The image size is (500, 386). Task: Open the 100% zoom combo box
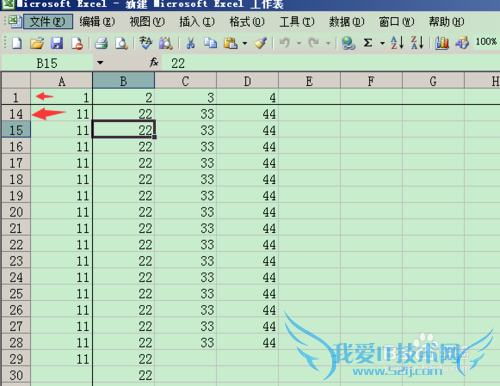coord(486,42)
